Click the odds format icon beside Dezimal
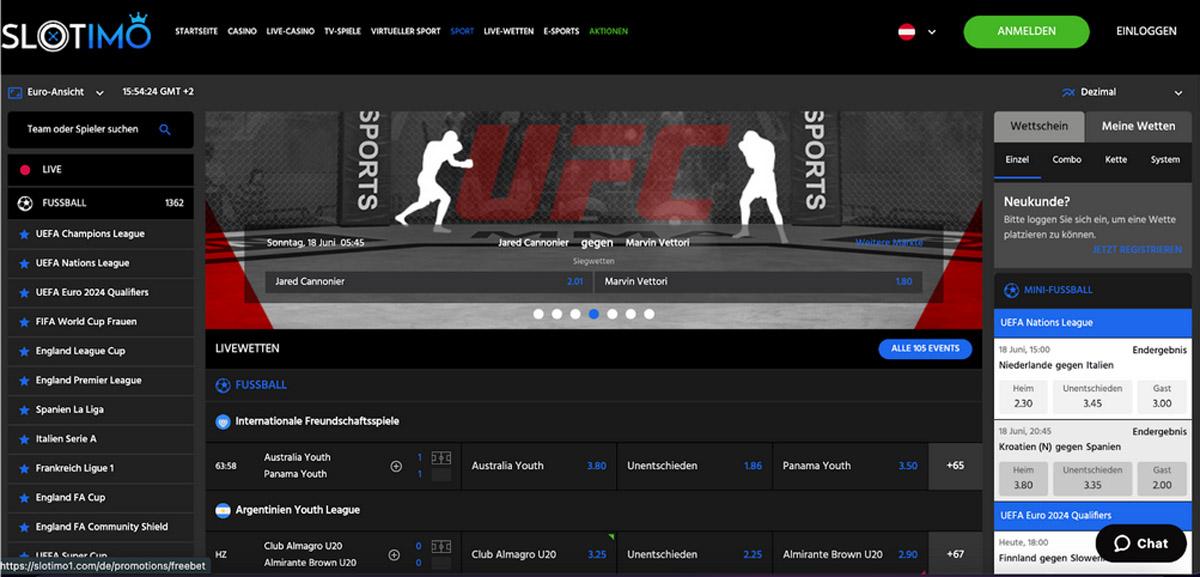Image resolution: width=1200 pixels, height=577 pixels. click(x=1069, y=92)
